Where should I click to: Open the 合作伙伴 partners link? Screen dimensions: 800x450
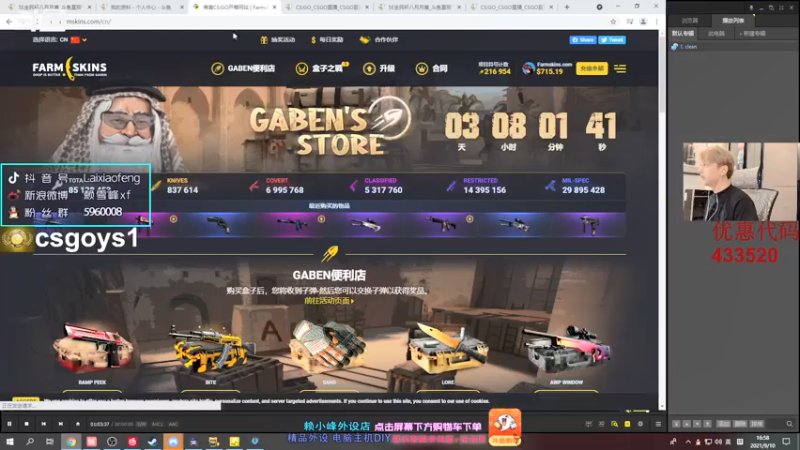click(379, 40)
